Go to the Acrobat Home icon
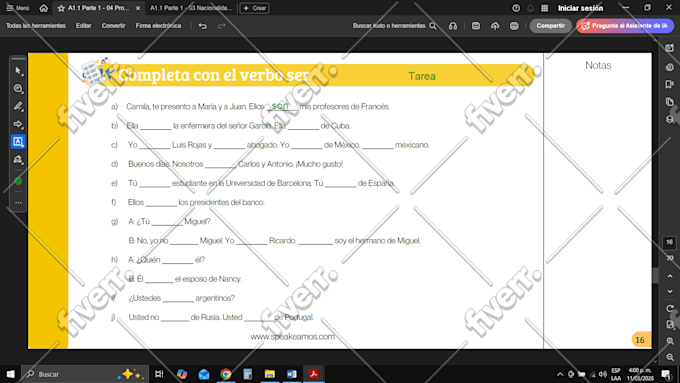 point(43,8)
